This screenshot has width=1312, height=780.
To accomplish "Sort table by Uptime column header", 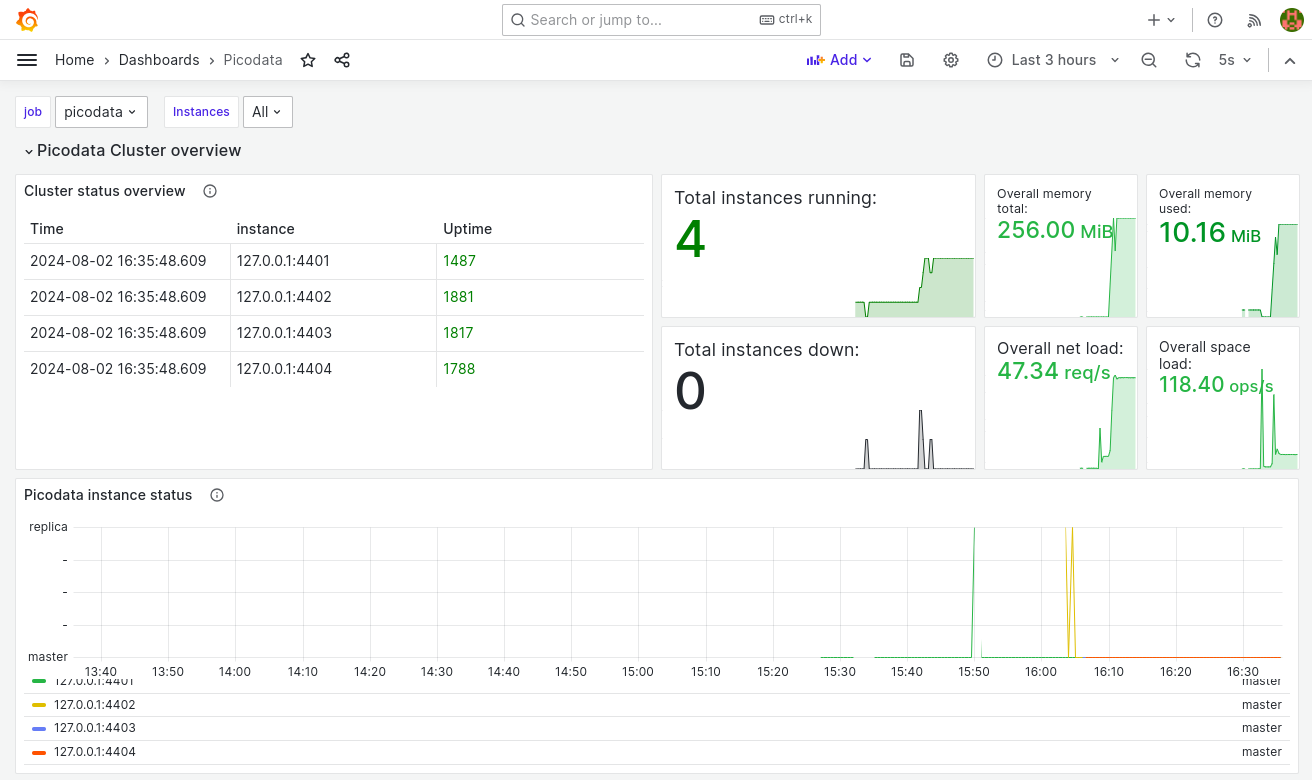I will (x=467, y=229).
